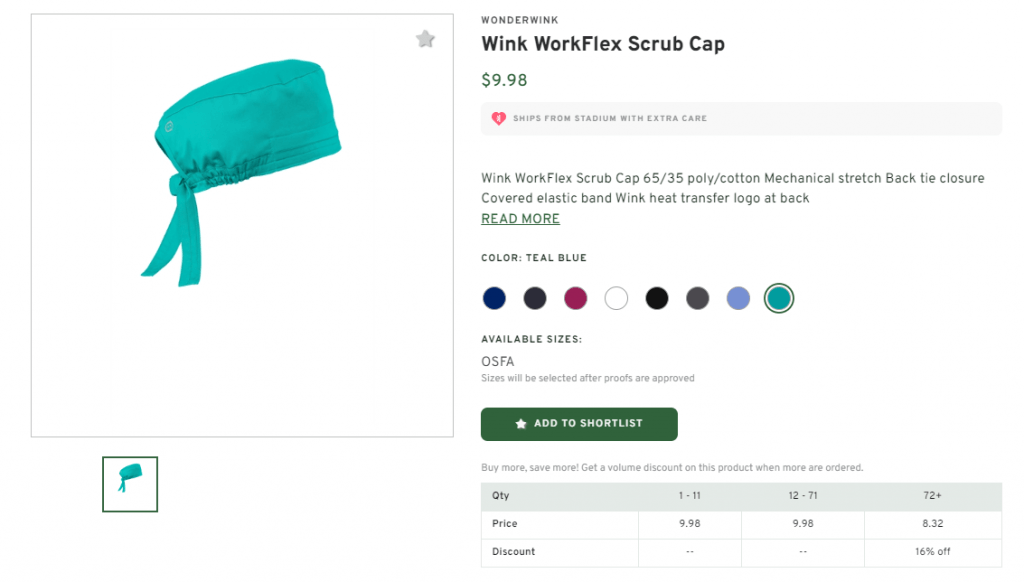This screenshot has height=582, width=1024.
Task: Open the READ MORE product description link
Action: 520,218
